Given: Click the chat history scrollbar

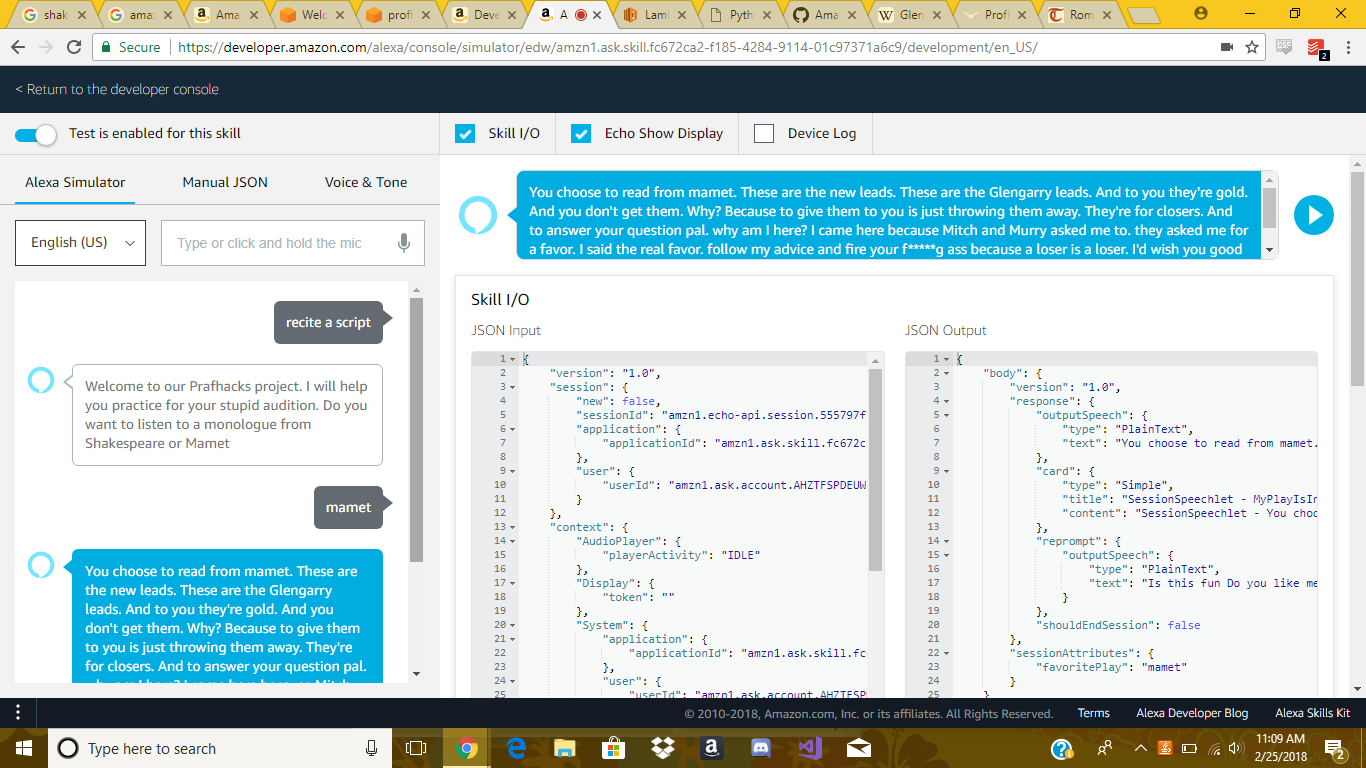Looking at the screenshot, I should click(416, 430).
